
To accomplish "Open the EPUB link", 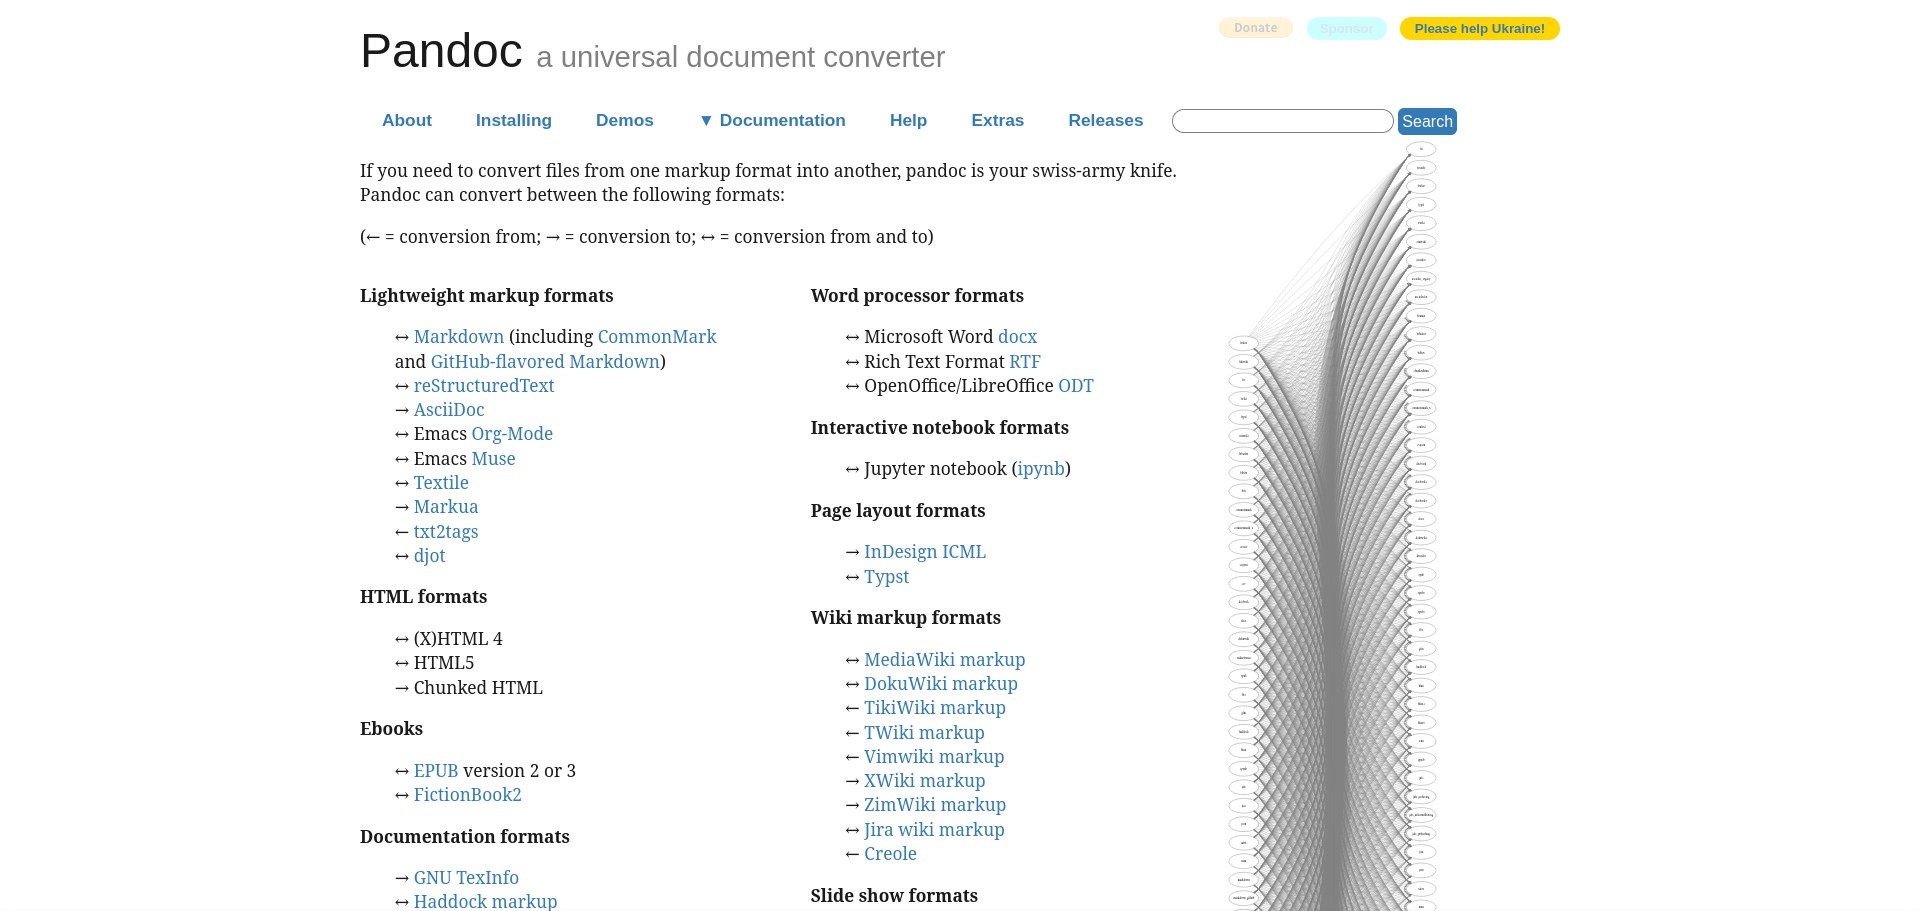I will coord(435,771).
